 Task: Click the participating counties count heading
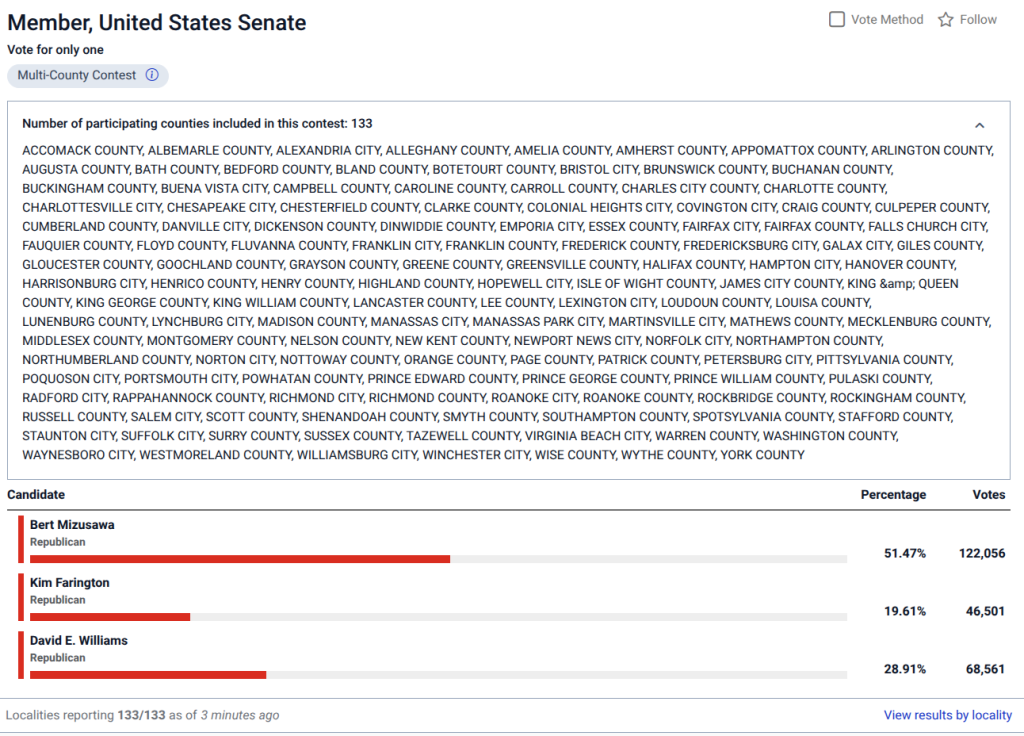[197, 124]
